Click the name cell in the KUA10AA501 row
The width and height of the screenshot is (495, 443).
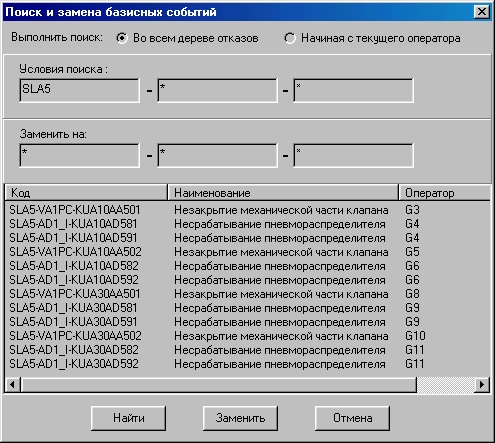[281, 210]
